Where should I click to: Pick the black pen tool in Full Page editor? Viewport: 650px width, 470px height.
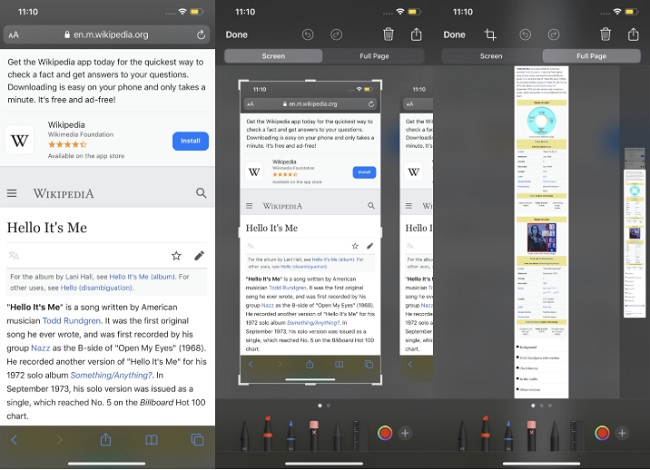pyautogui.click(x=462, y=436)
